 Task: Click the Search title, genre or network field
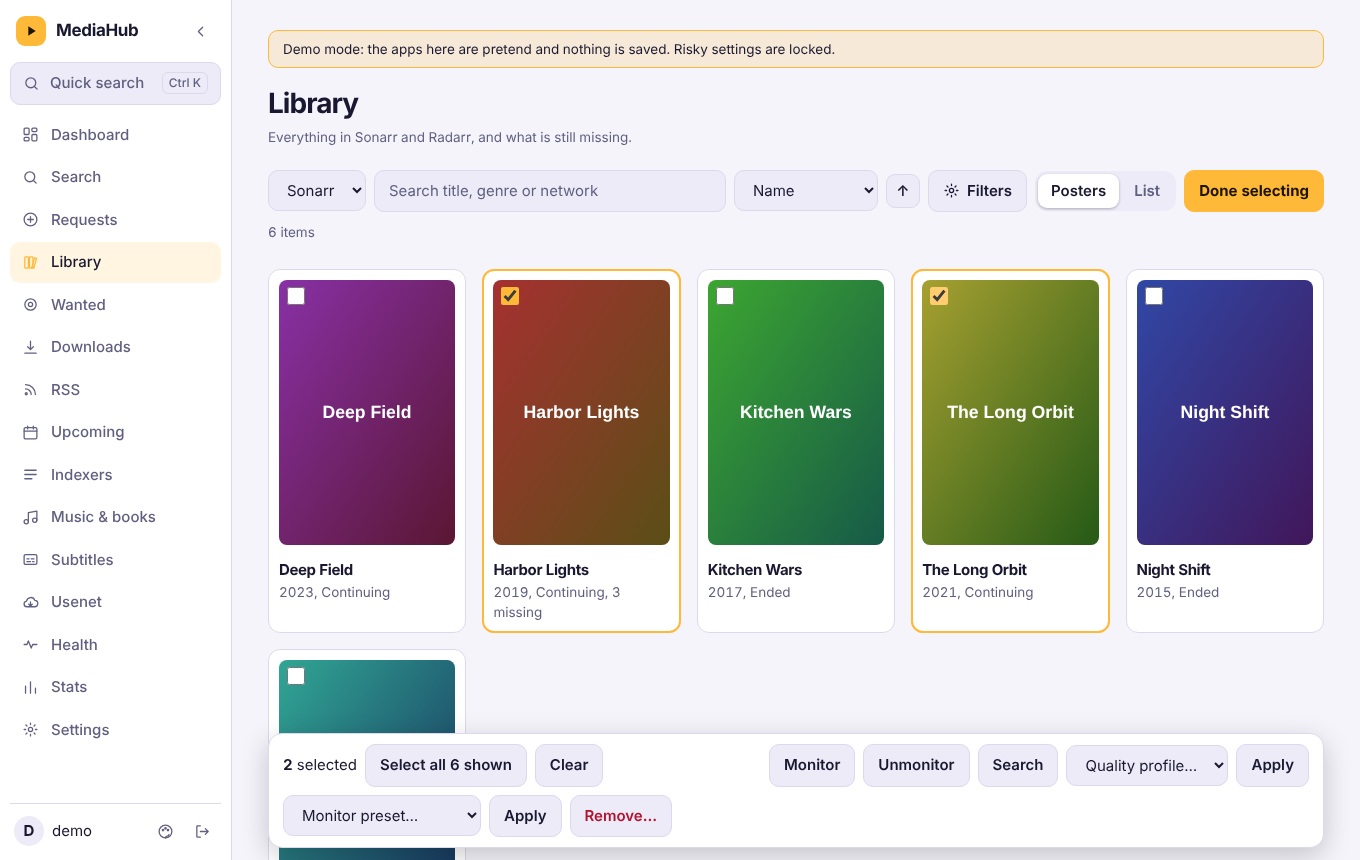[x=550, y=191]
